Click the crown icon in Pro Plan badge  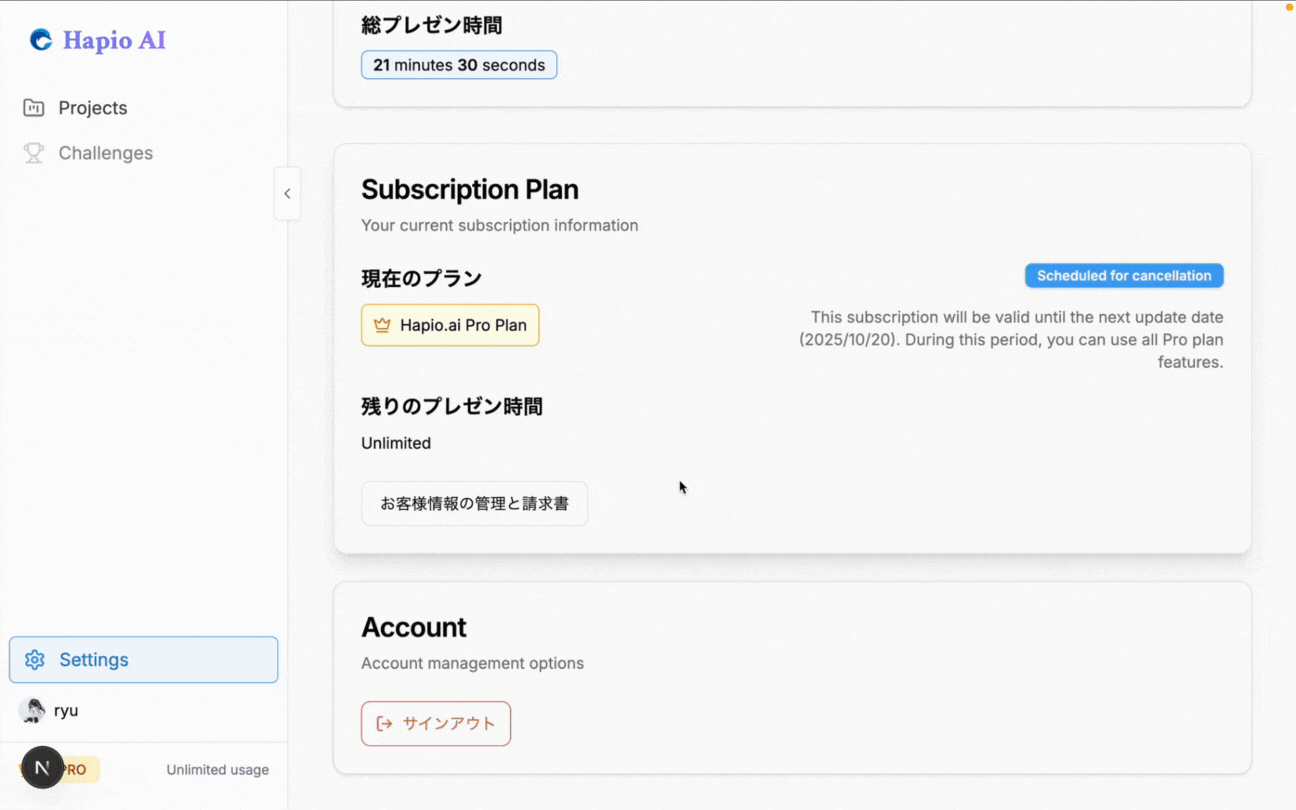[x=382, y=325]
